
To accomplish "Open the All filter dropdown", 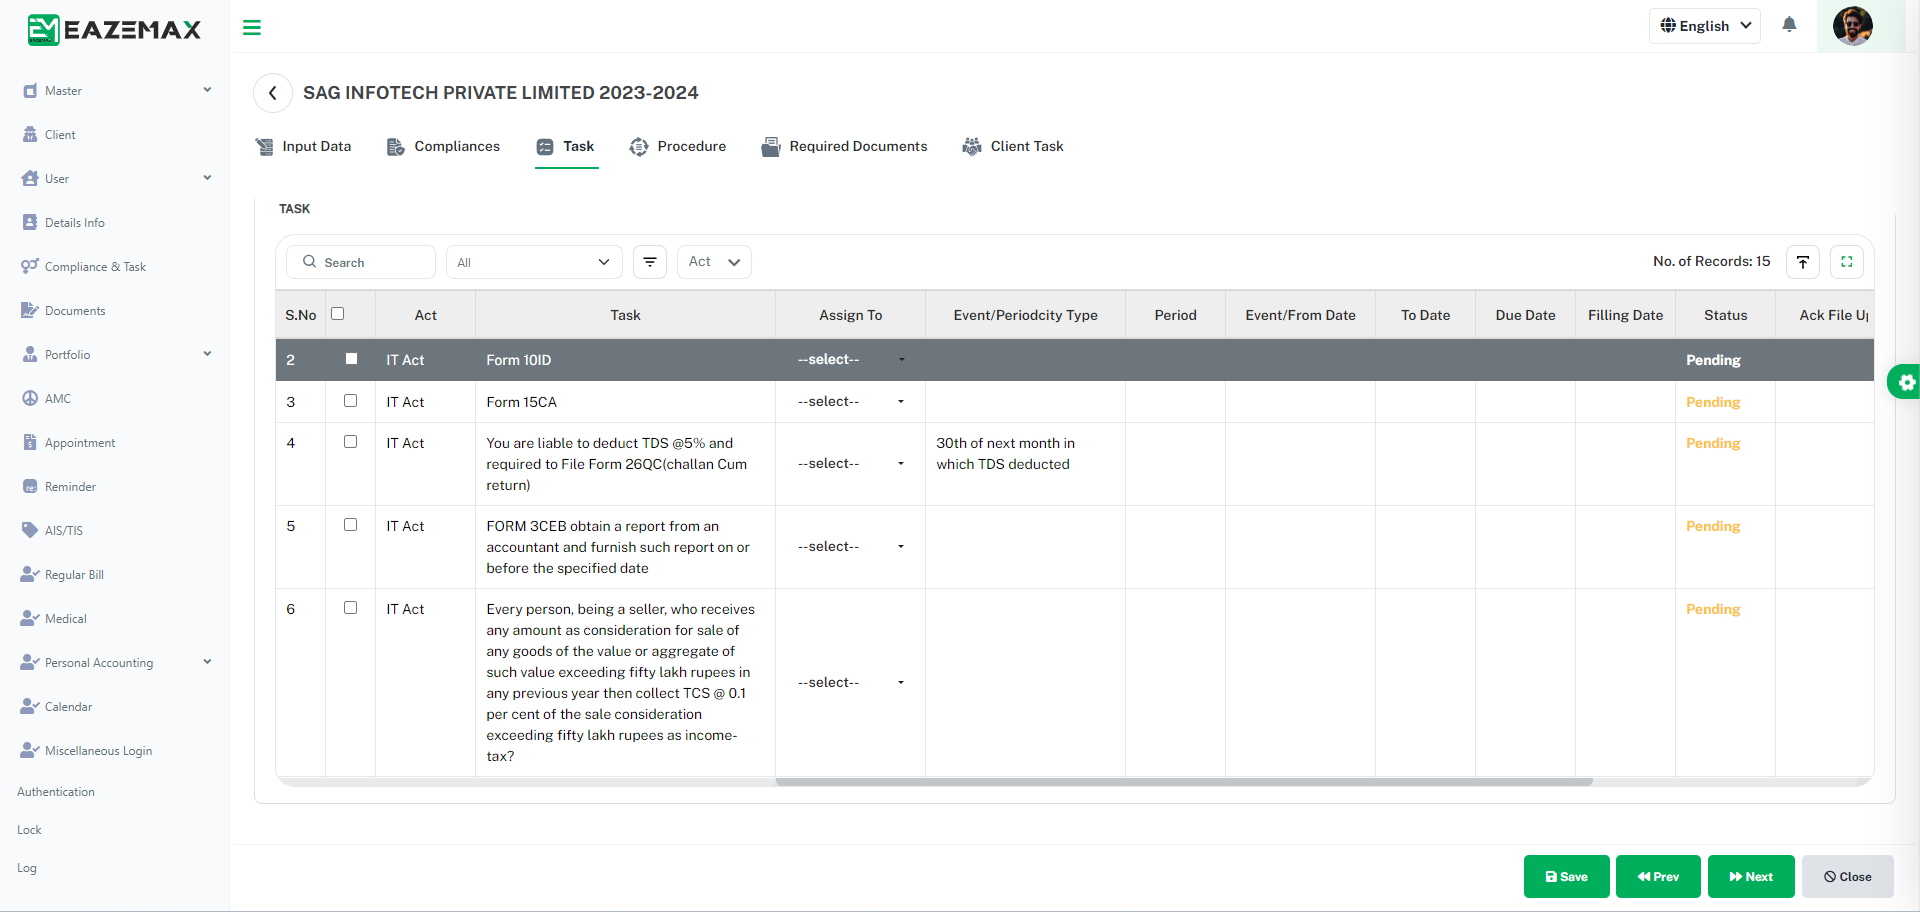I will [534, 262].
